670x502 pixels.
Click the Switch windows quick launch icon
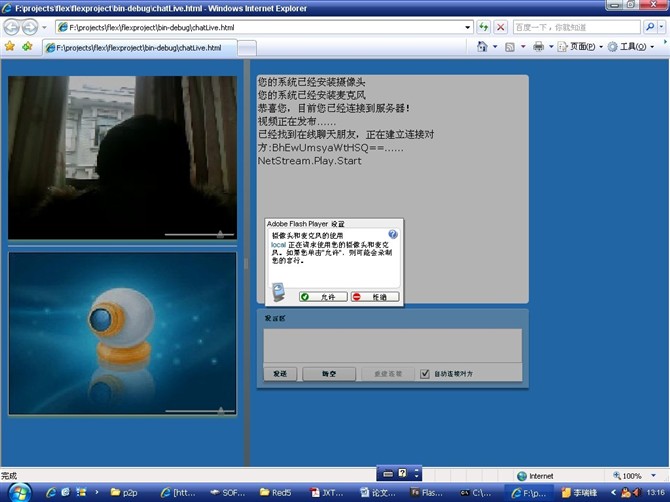tap(81, 493)
